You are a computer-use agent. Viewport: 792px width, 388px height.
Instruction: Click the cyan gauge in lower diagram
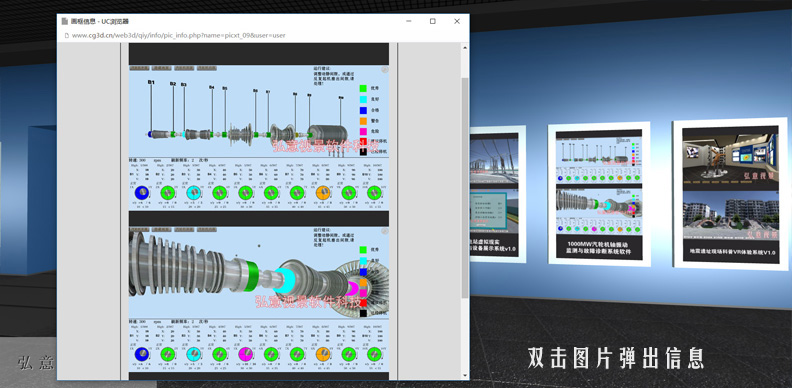coord(193,354)
